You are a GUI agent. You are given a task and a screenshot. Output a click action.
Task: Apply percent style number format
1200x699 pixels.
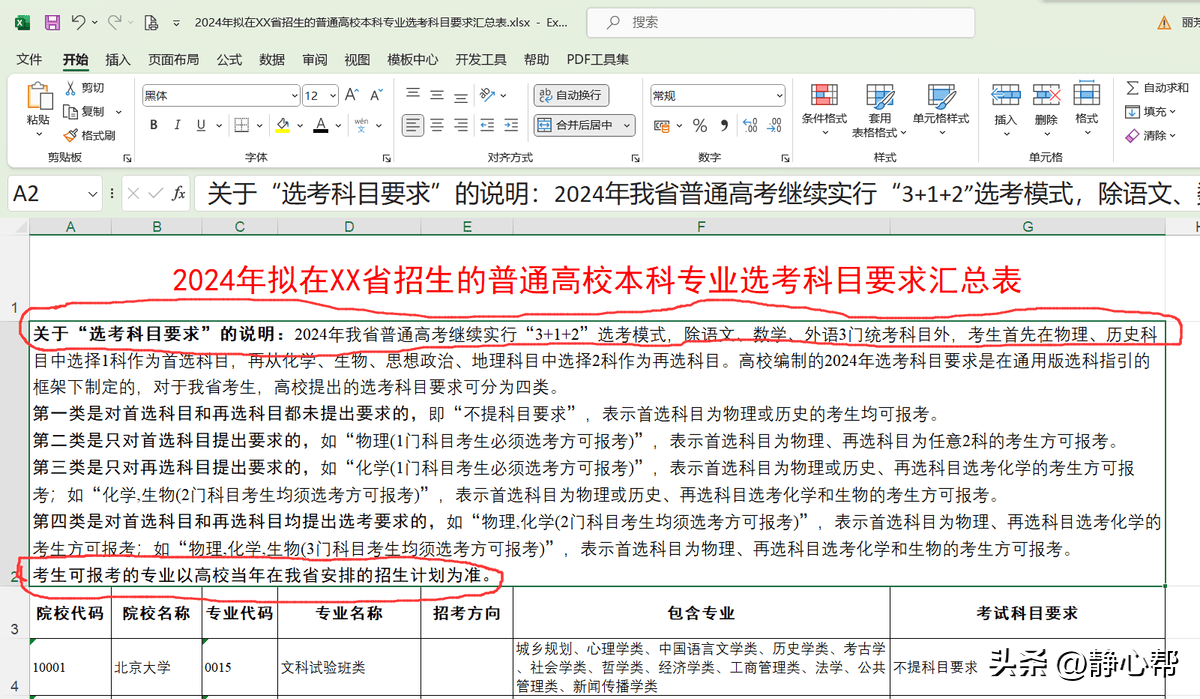[x=700, y=125]
